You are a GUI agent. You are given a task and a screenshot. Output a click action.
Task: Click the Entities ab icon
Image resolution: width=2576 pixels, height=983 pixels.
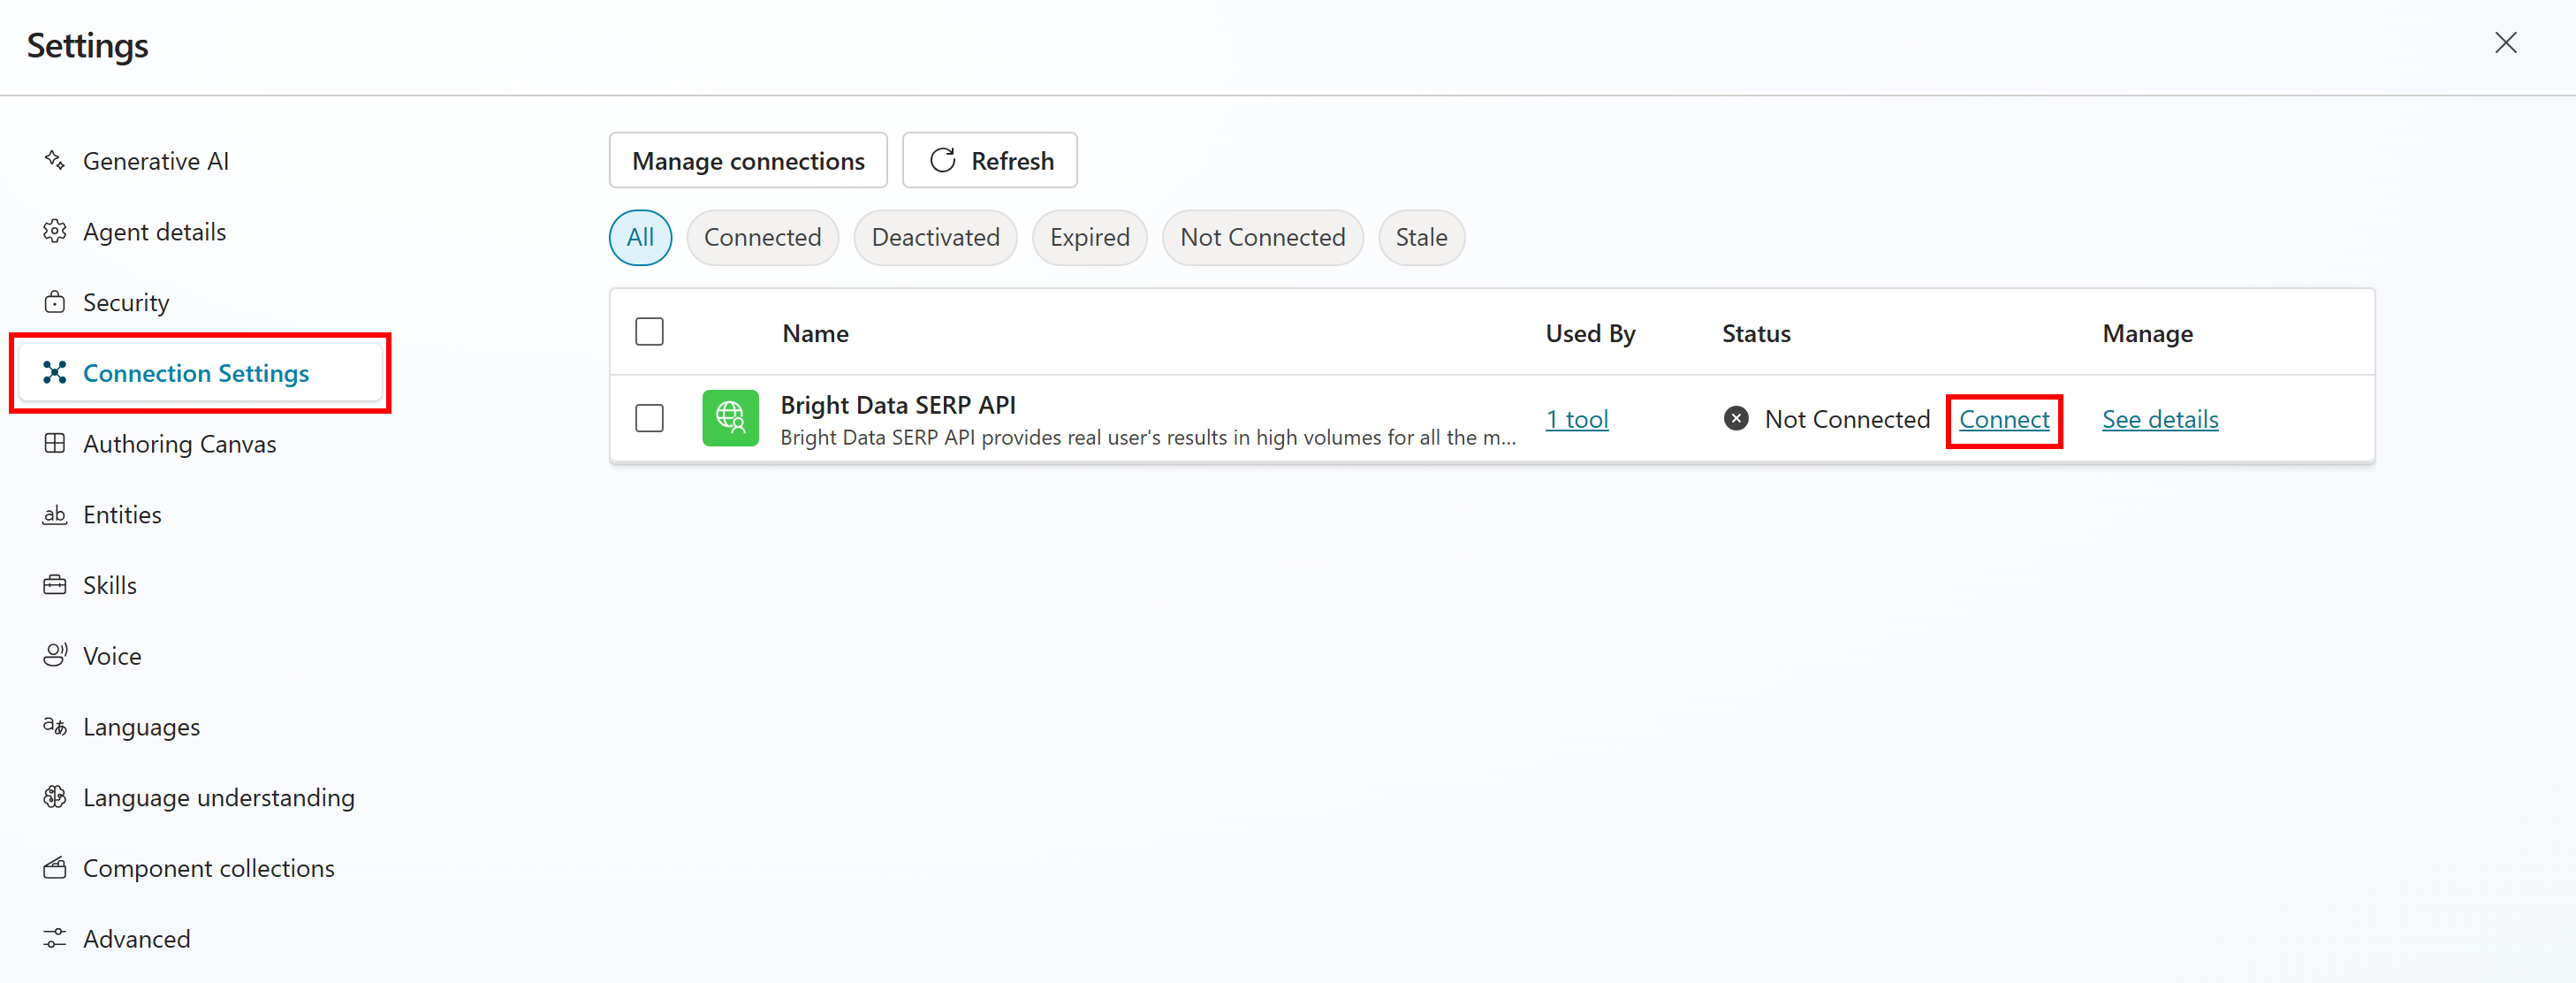55,515
